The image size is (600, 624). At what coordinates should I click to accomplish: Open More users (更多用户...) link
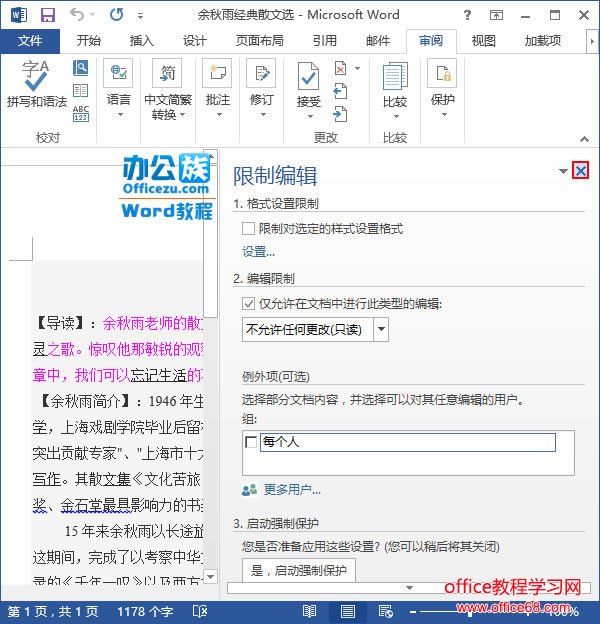(292, 489)
